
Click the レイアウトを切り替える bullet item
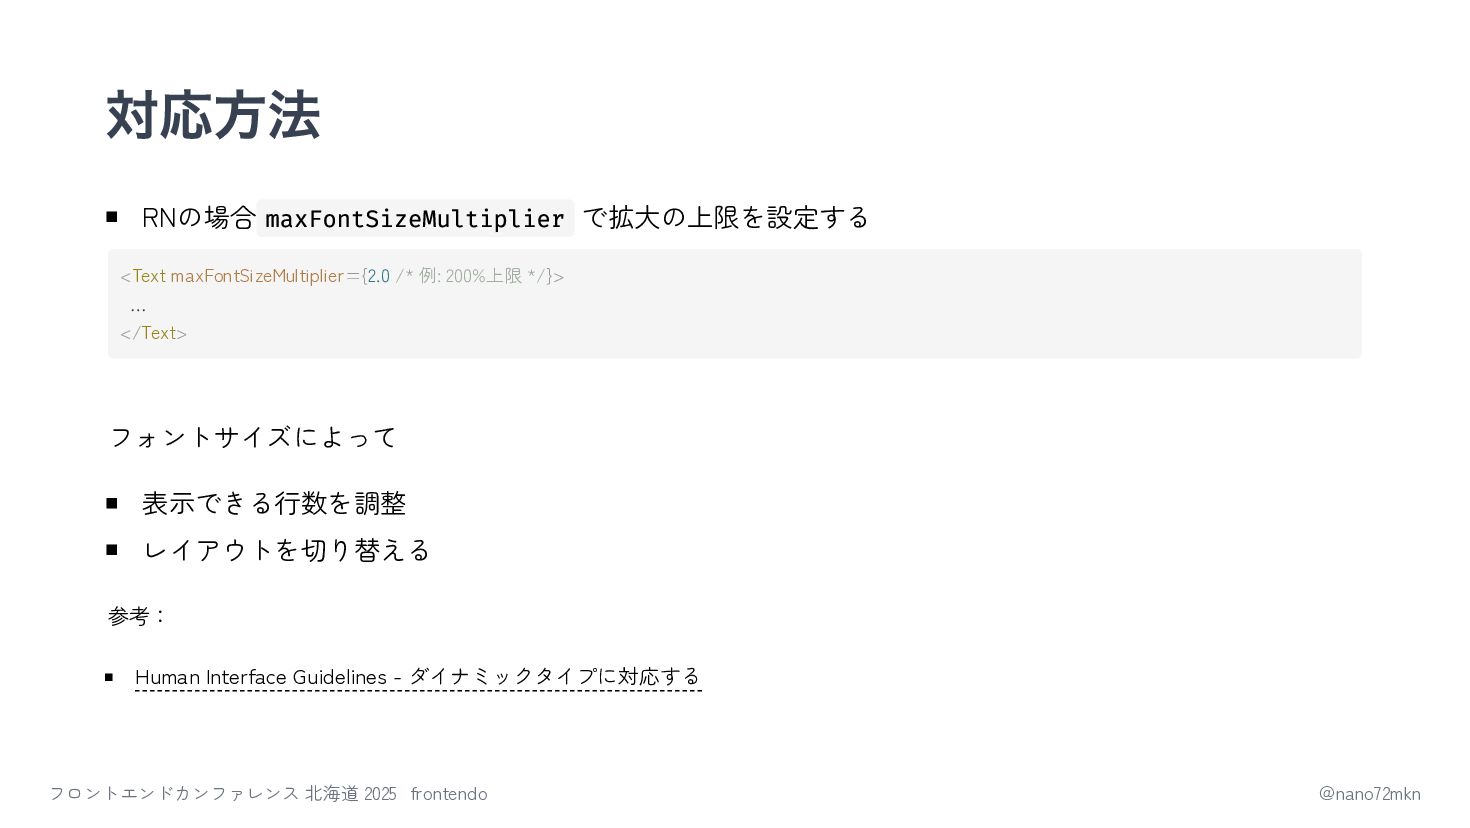click(x=286, y=550)
